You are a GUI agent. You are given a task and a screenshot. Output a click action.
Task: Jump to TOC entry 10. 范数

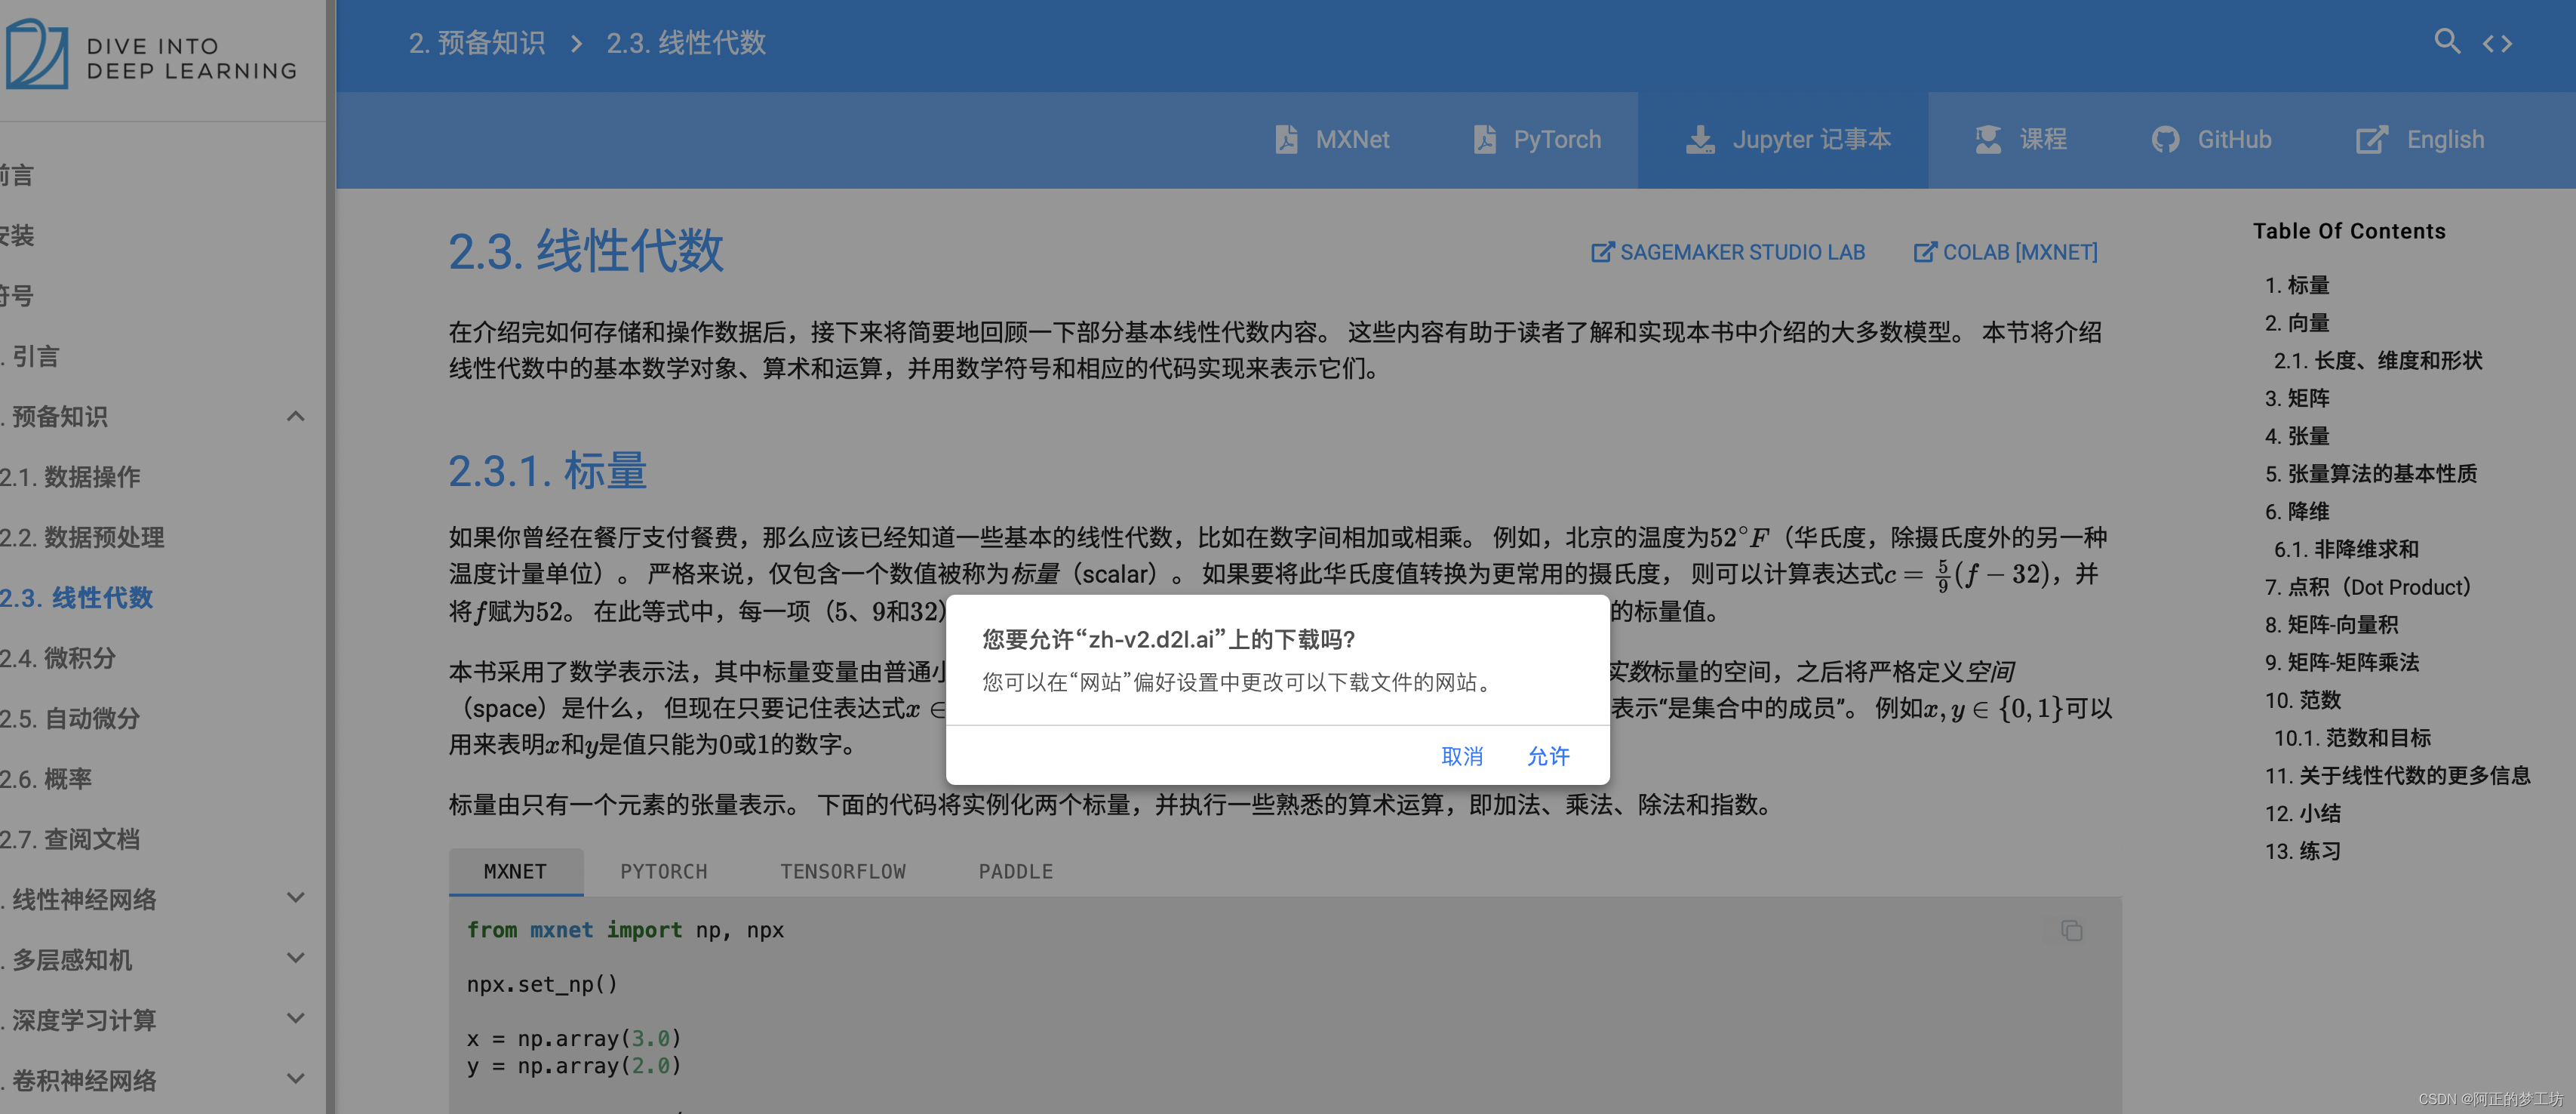pos(2303,700)
